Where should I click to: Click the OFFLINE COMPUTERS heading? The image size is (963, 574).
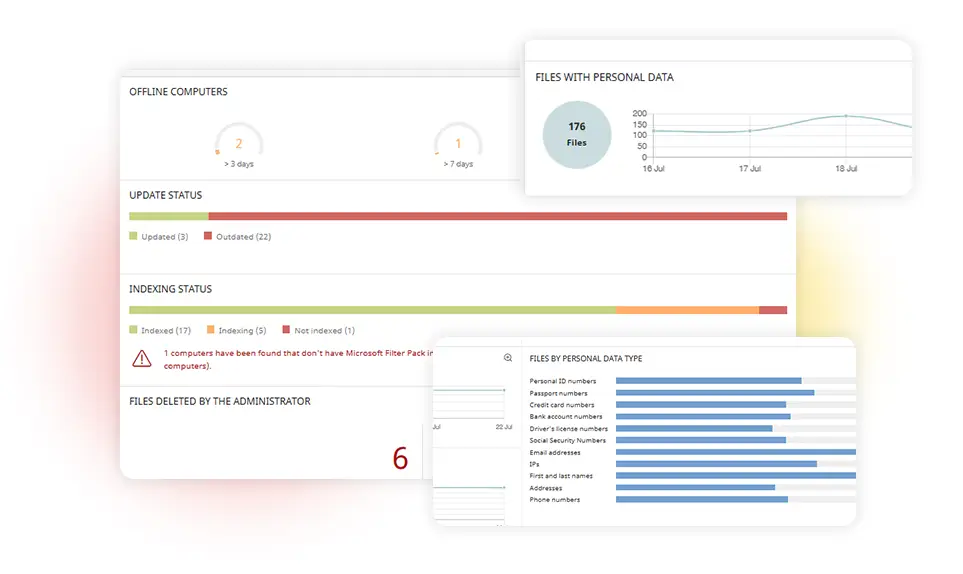point(178,91)
